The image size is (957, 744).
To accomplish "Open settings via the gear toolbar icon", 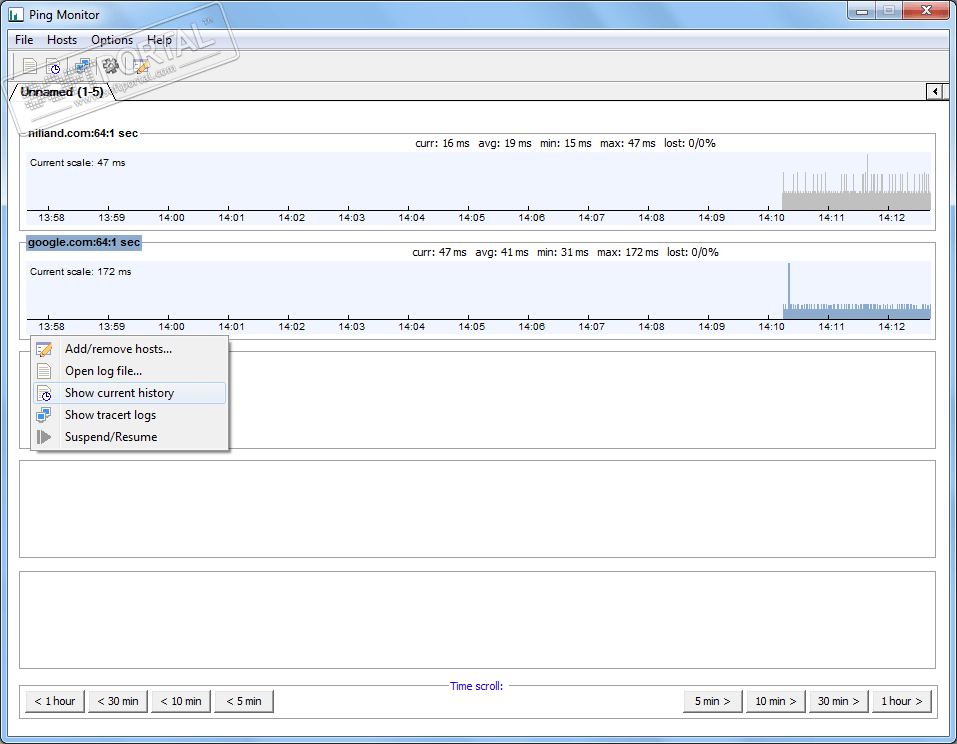I will coord(110,65).
